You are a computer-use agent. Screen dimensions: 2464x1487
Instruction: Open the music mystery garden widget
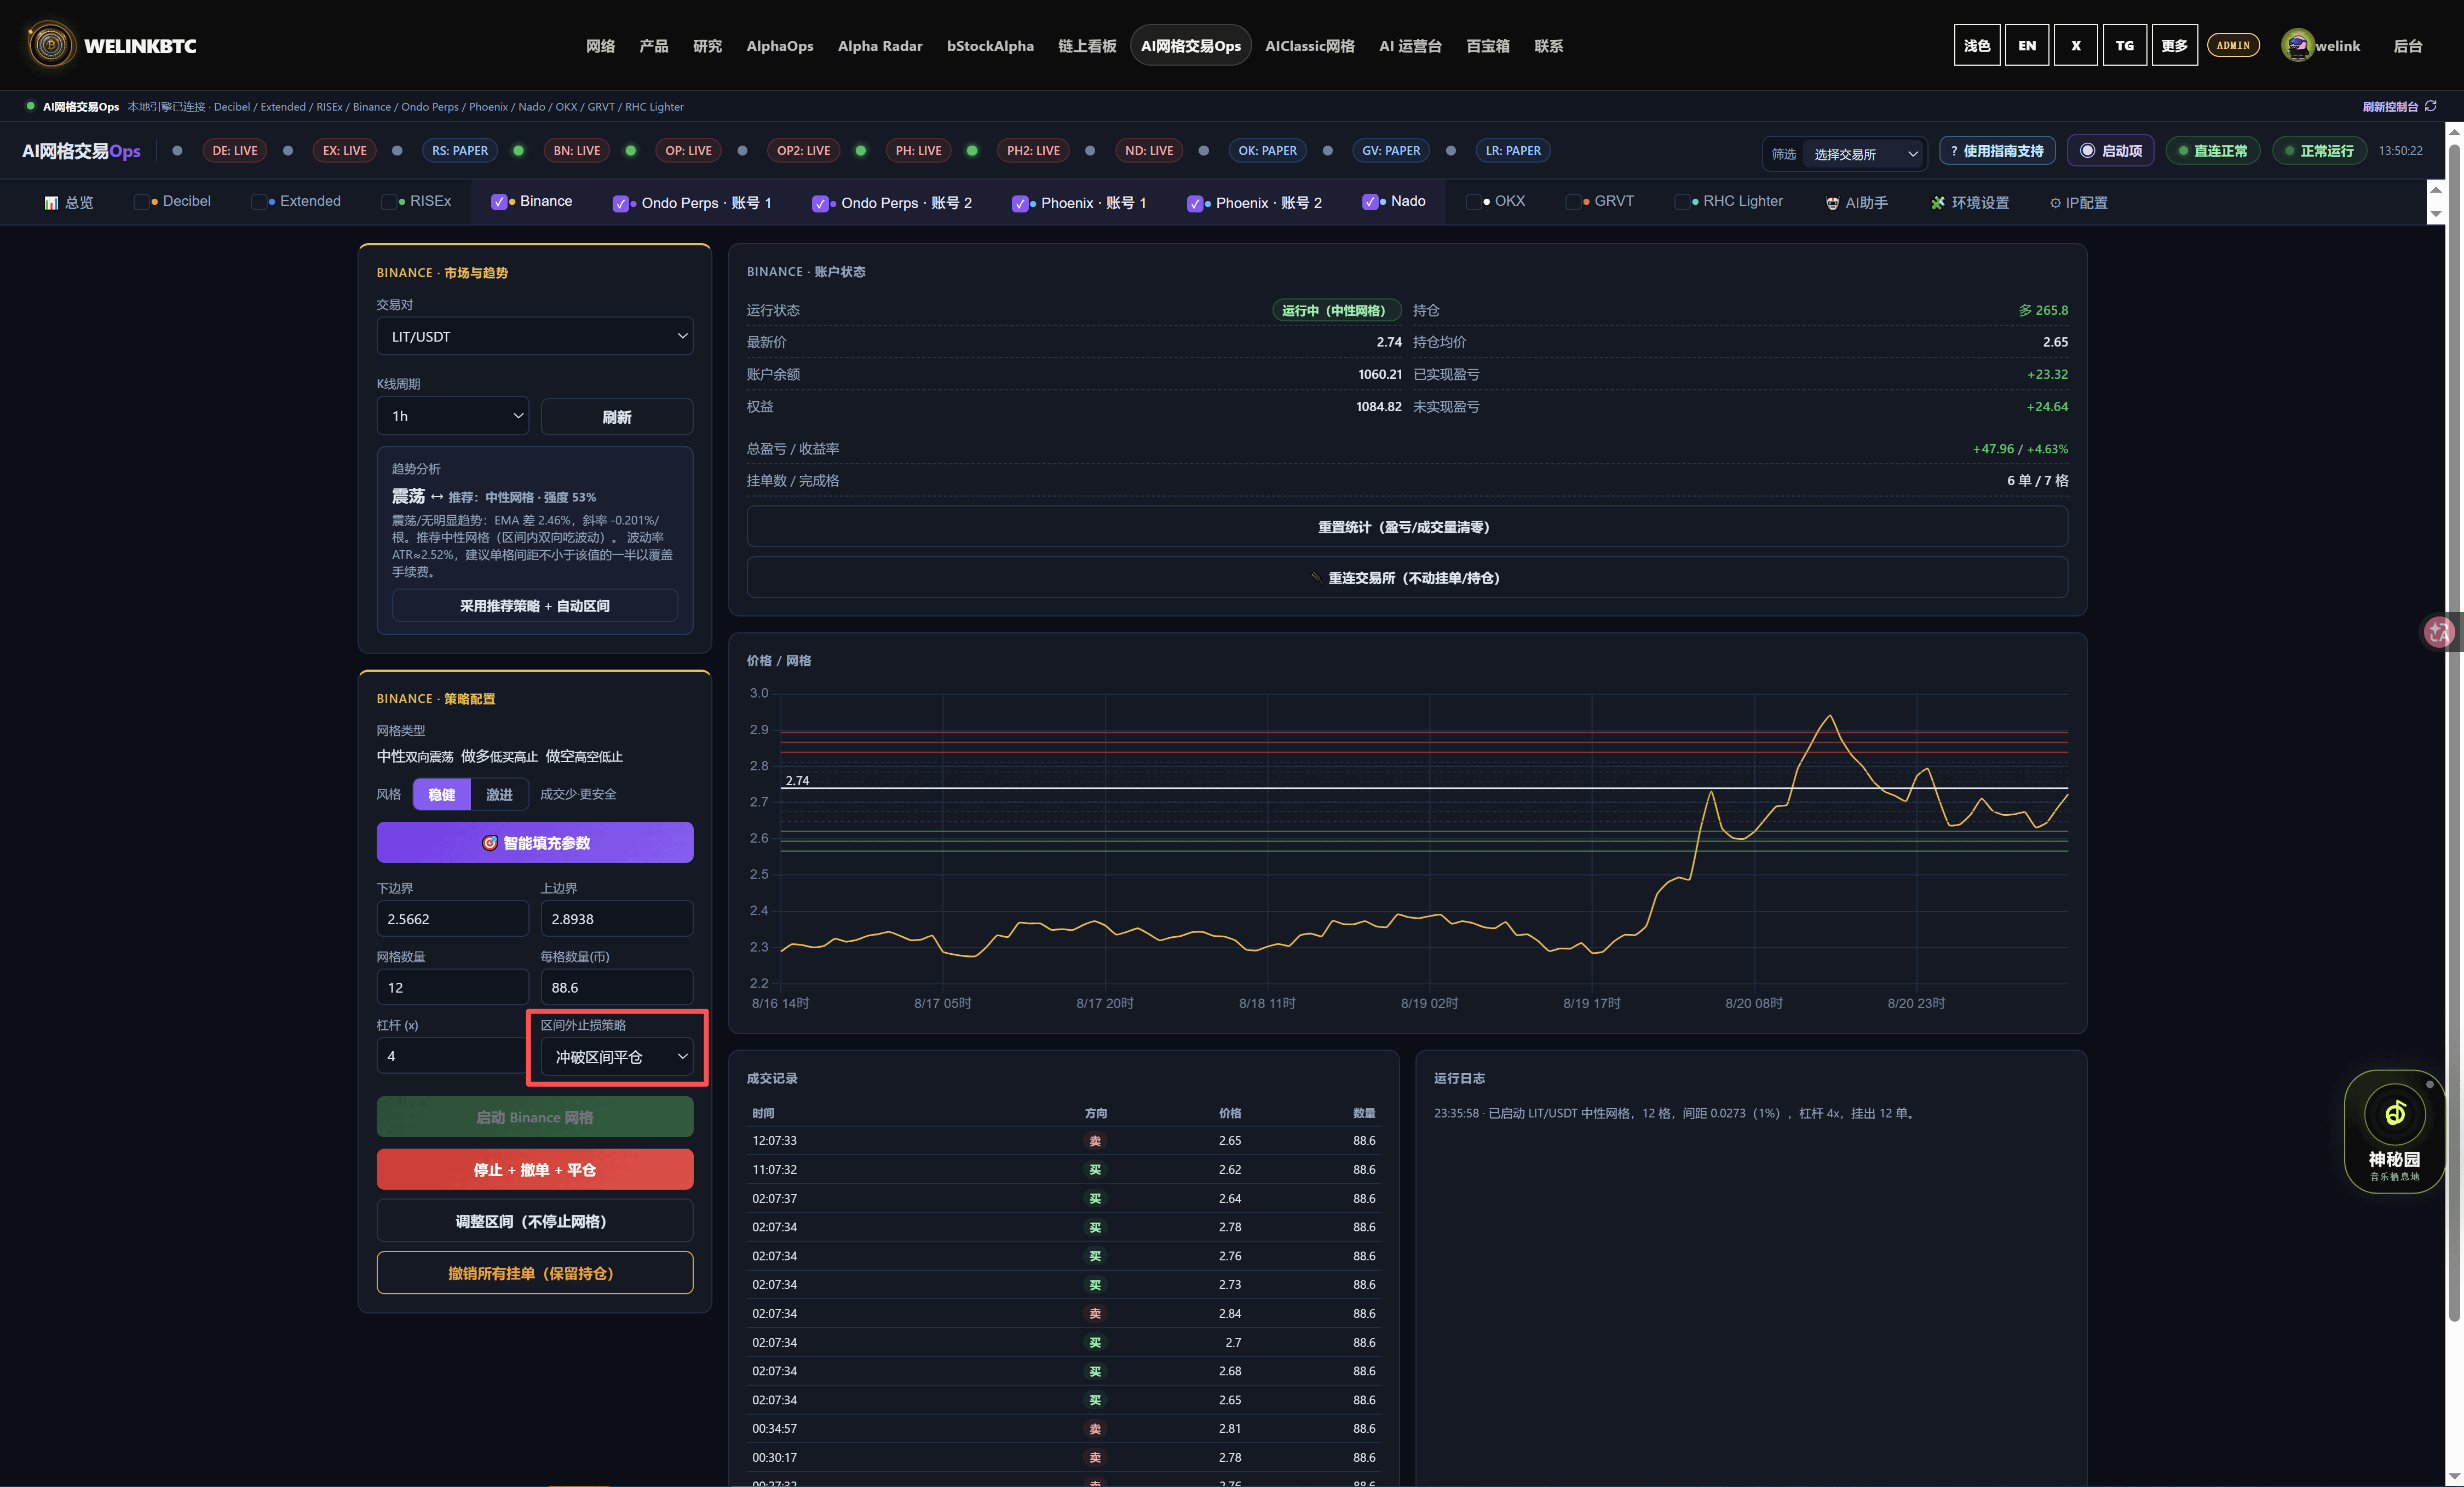tap(2394, 1131)
